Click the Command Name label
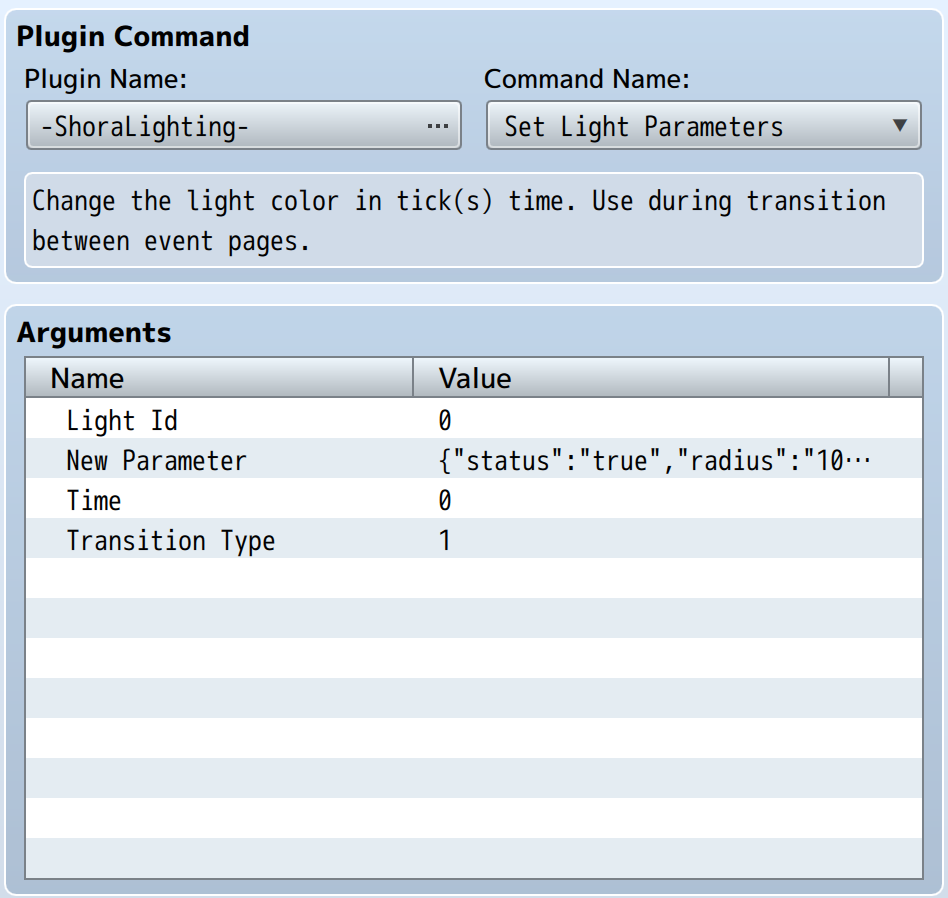The width and height of the screenshot is (948, 898). point(586,79)
